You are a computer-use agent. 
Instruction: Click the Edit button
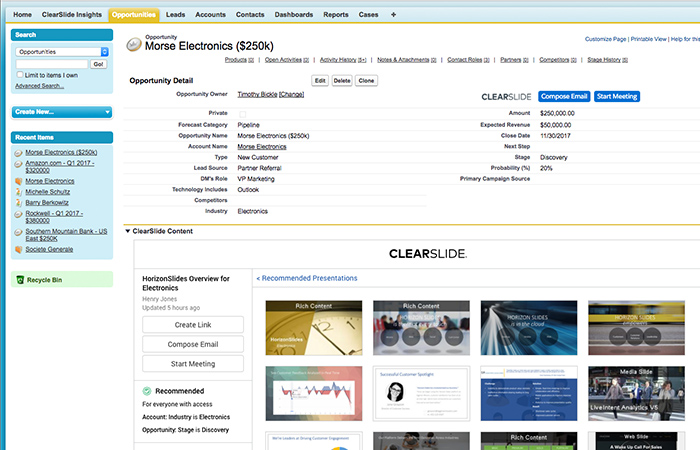pos(320,81)
